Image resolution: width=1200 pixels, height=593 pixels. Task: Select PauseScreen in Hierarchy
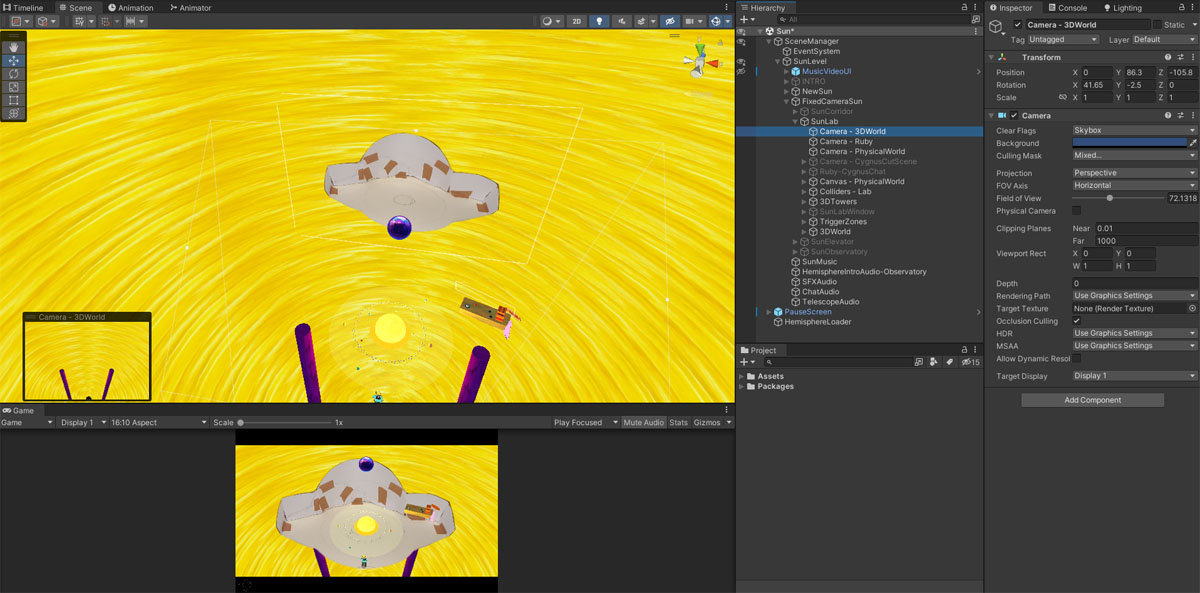click(x=808, y=312)
